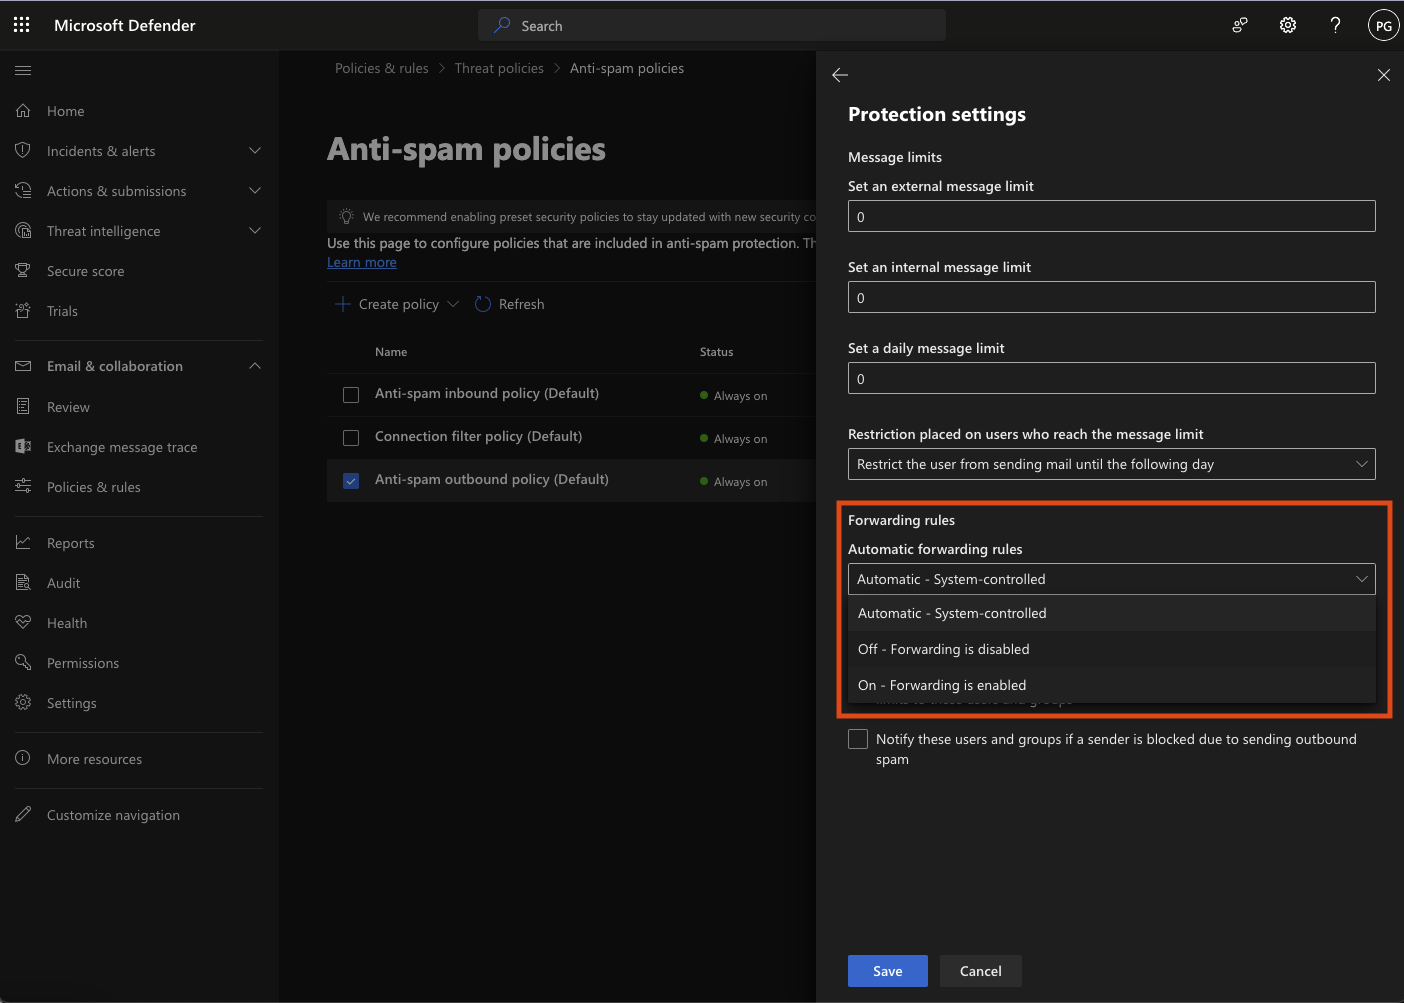Click the Customize navigation pencil icon
This screenshot has height=1003, width=1404.
pos(23,815)
